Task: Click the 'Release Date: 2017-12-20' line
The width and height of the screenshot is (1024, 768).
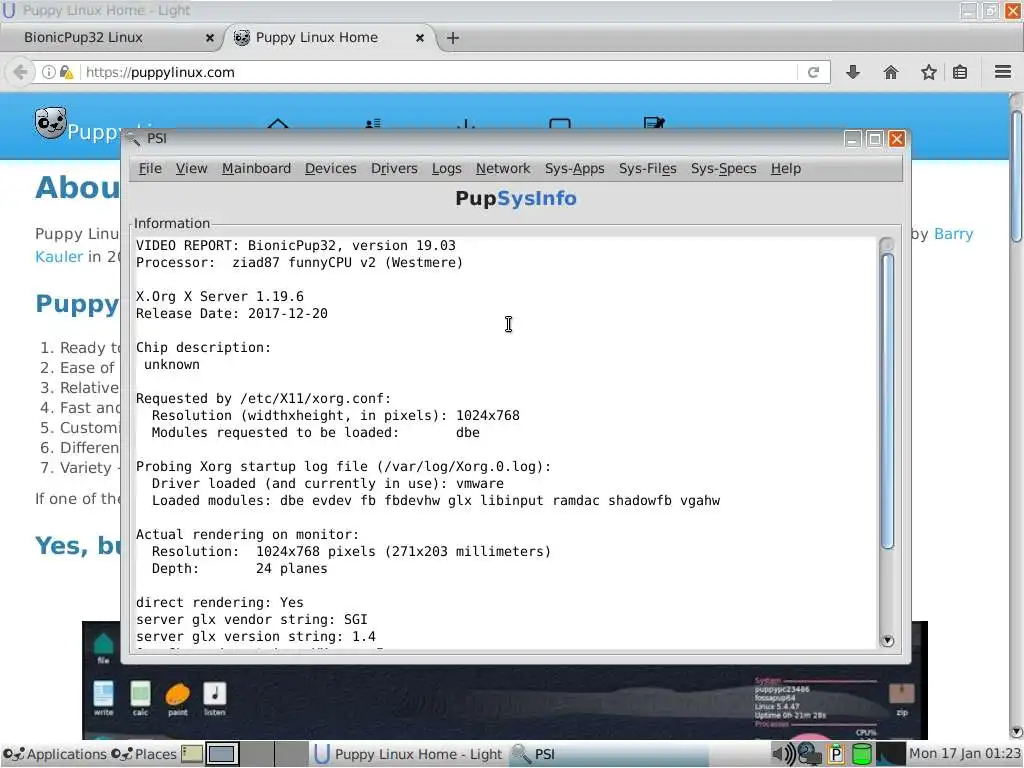Action: [232, 313]
